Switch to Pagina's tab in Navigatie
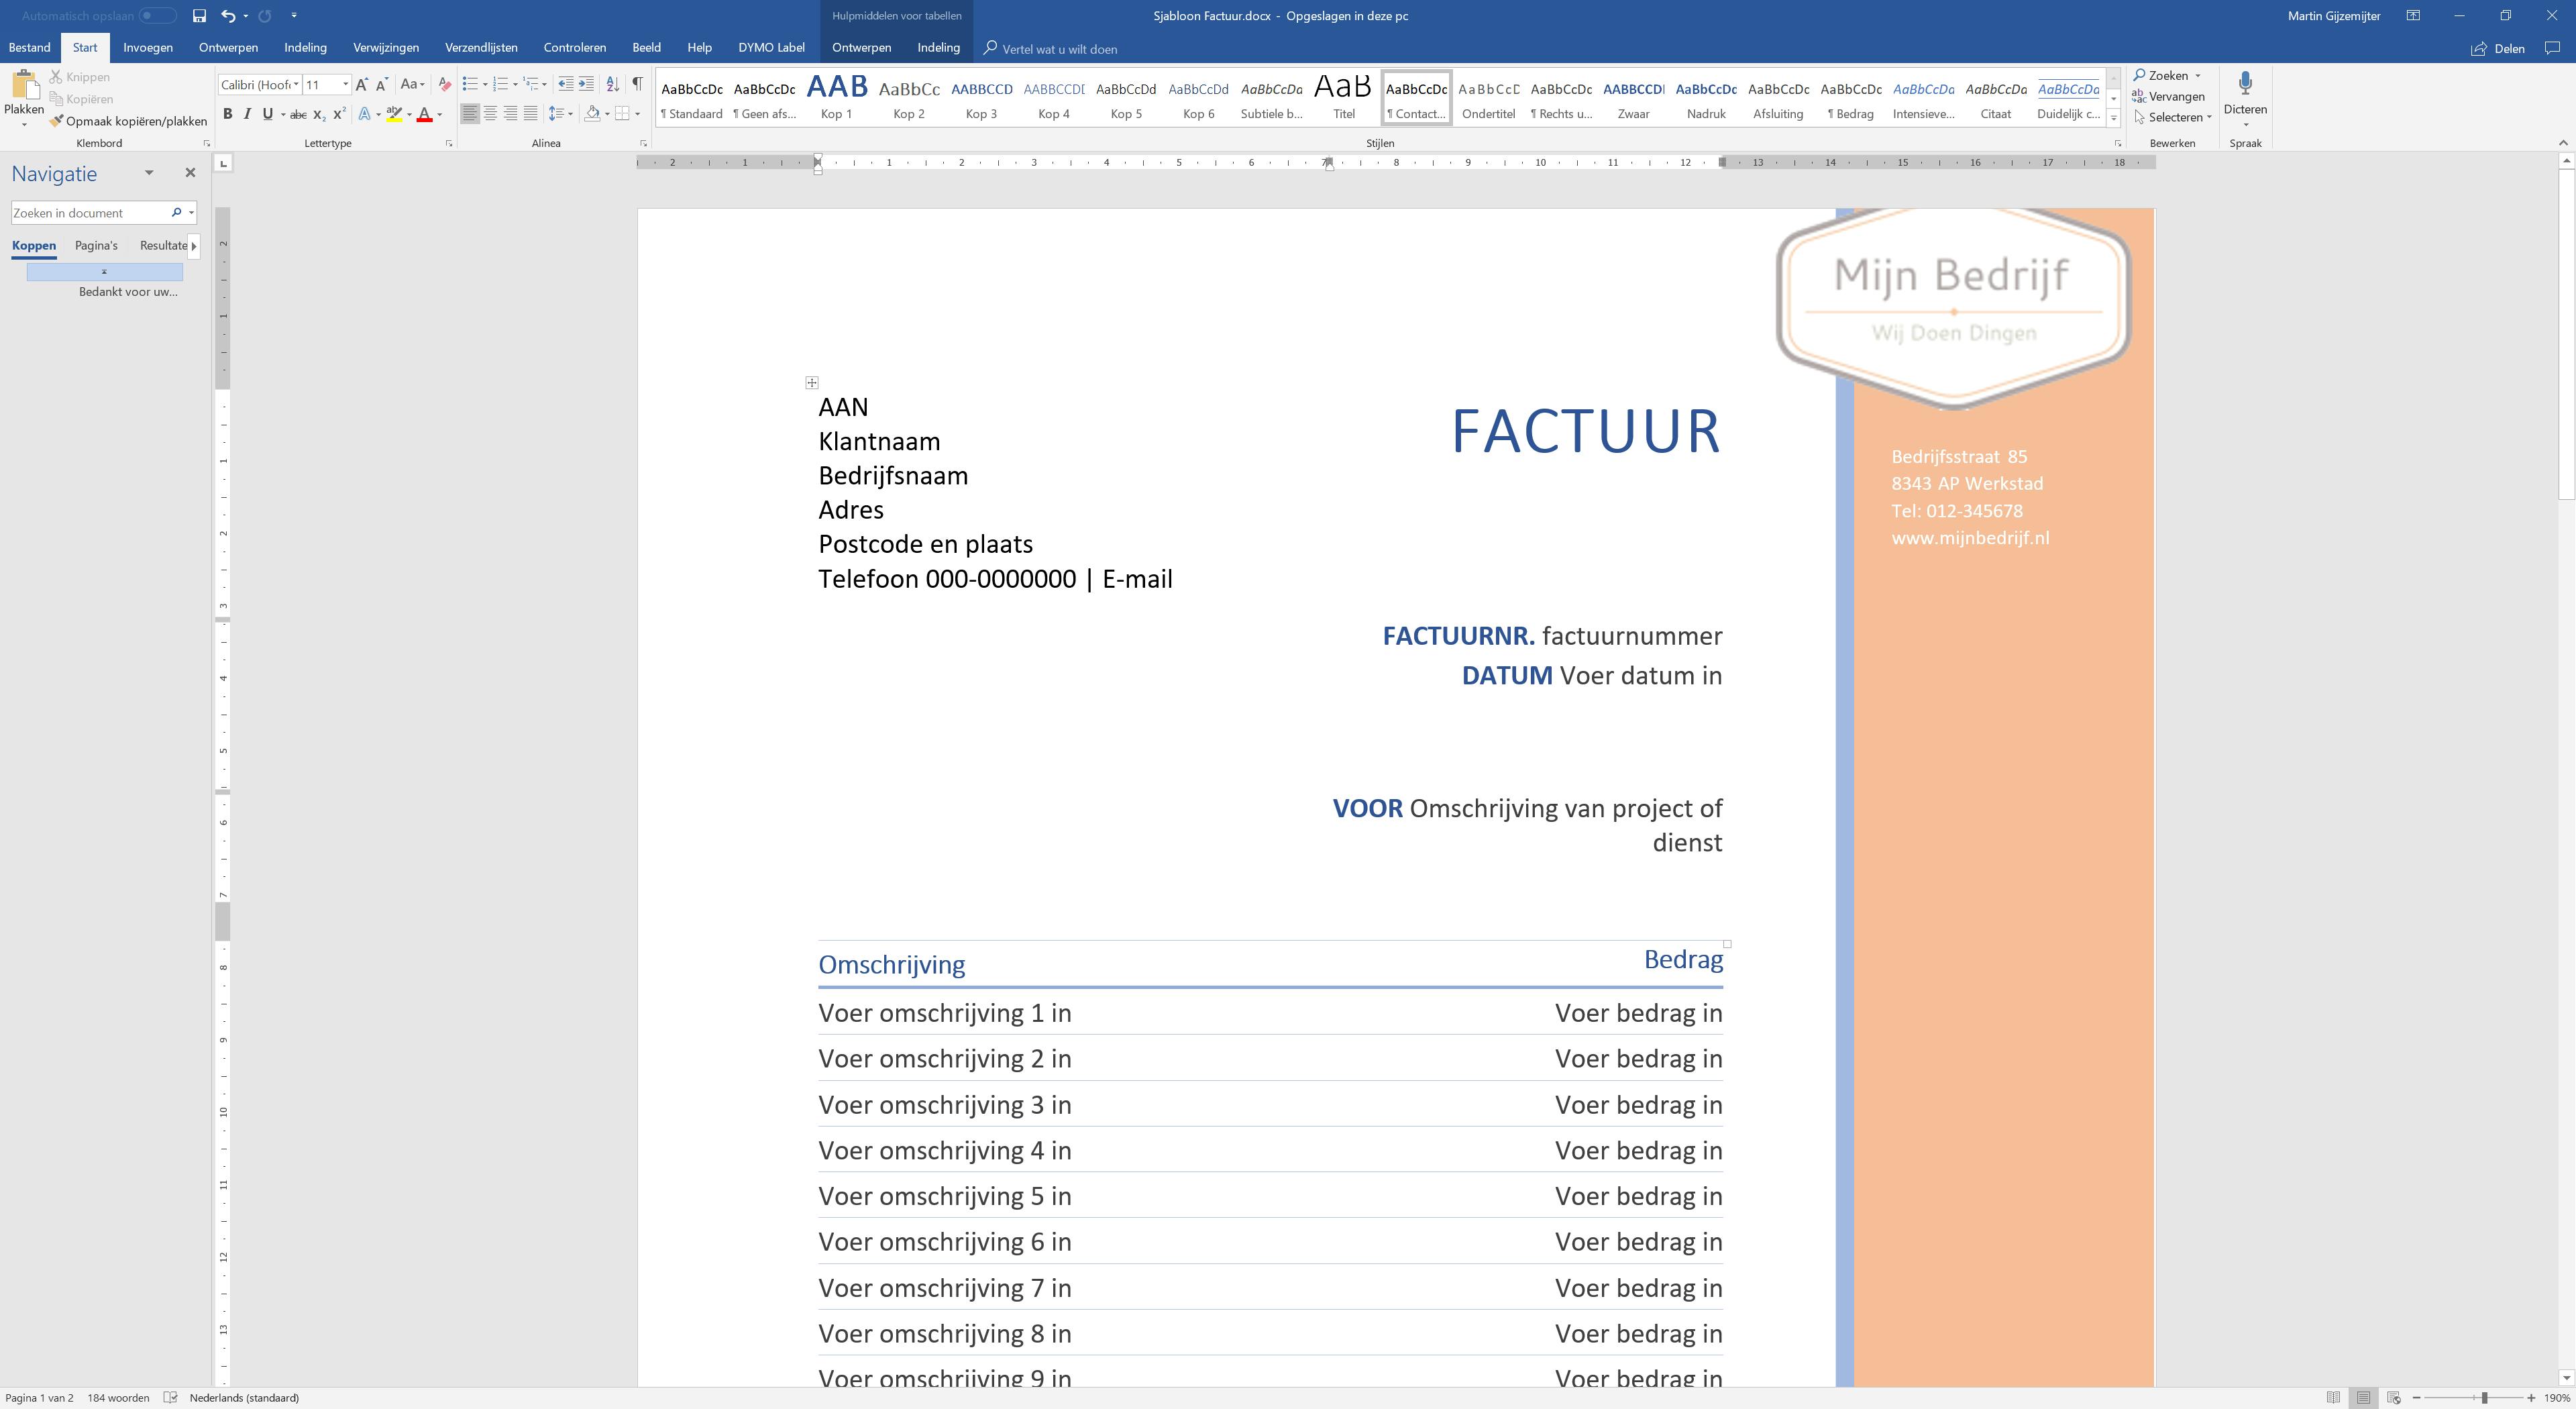2576x1409 pixels. click(x=96, y=245)
